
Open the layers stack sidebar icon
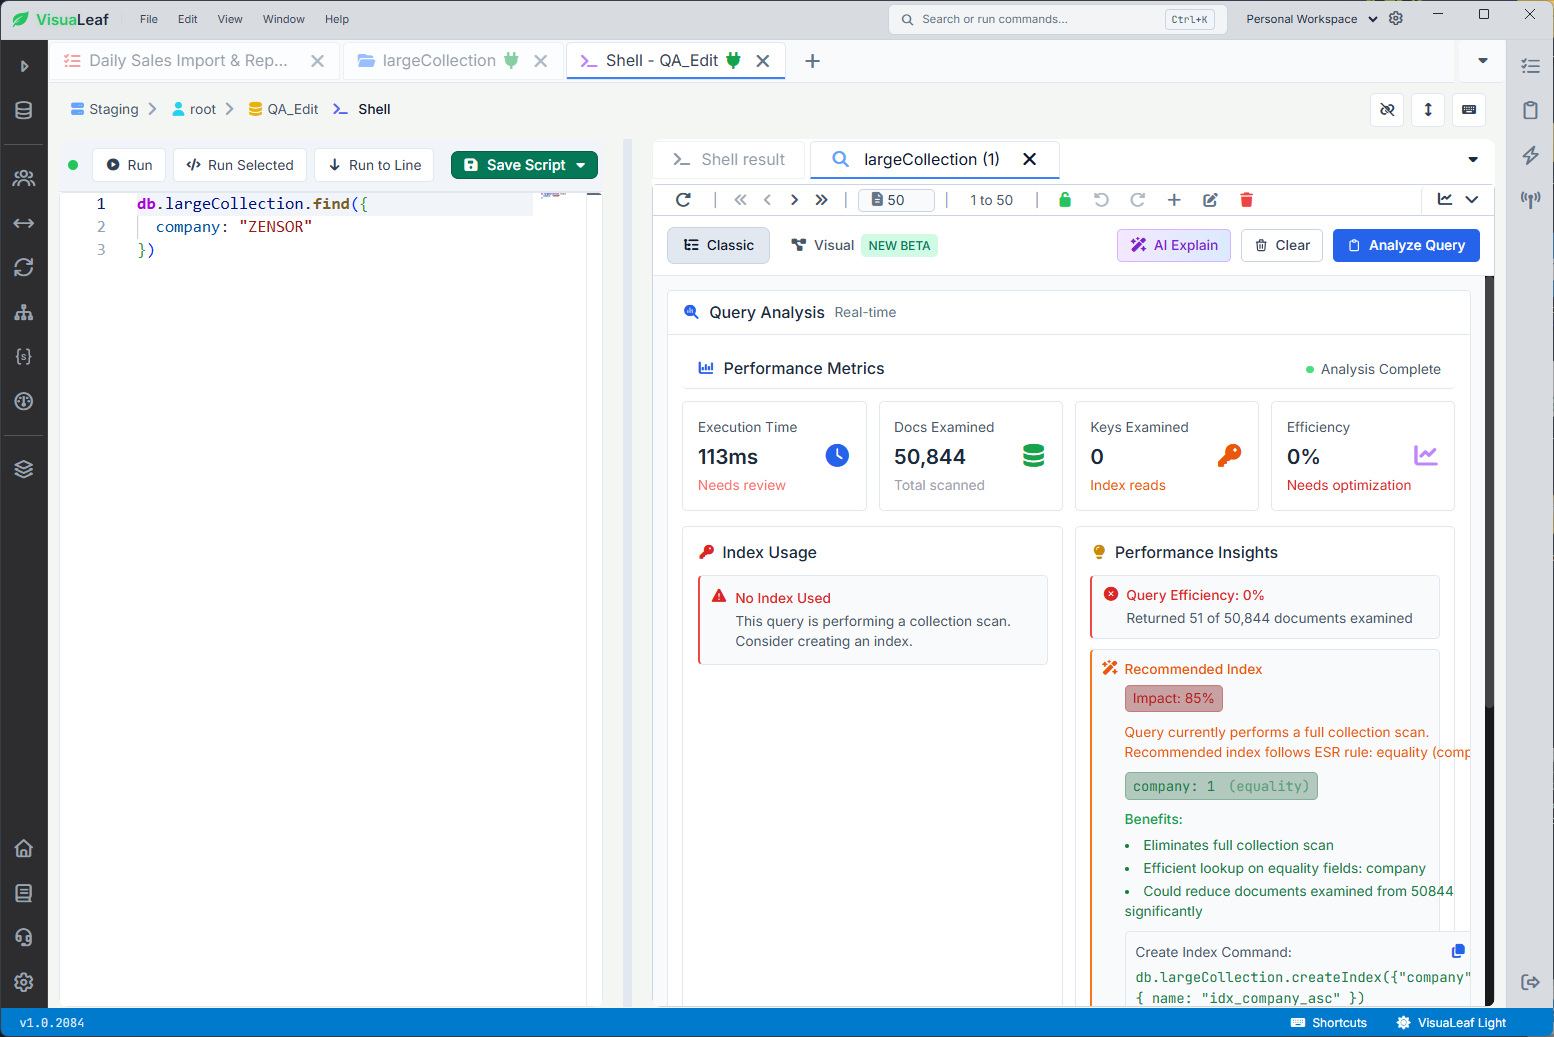tap(24, 469)
